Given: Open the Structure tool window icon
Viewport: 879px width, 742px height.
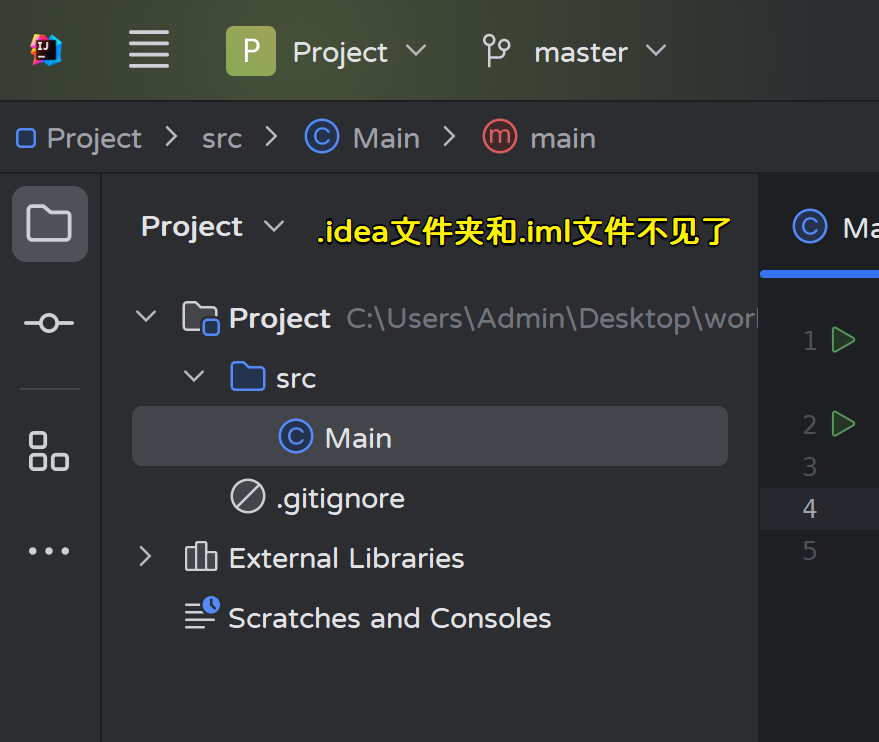Looking at the screenshot, I should pos(49,451).
